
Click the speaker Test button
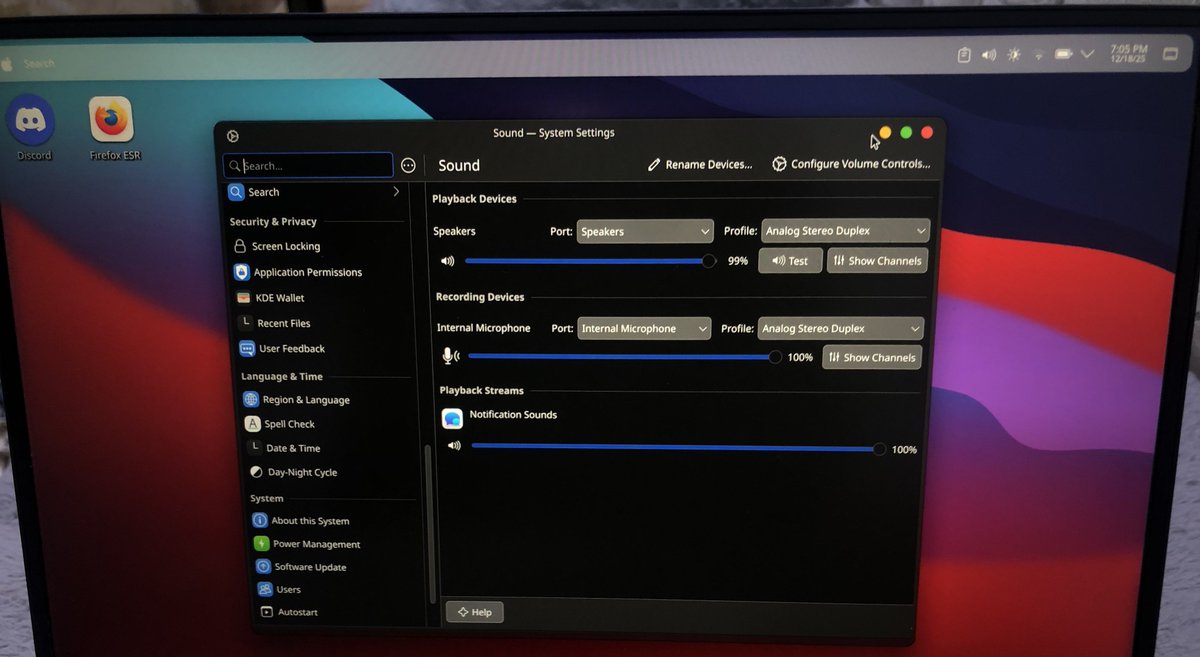click(x=790, y=261)
